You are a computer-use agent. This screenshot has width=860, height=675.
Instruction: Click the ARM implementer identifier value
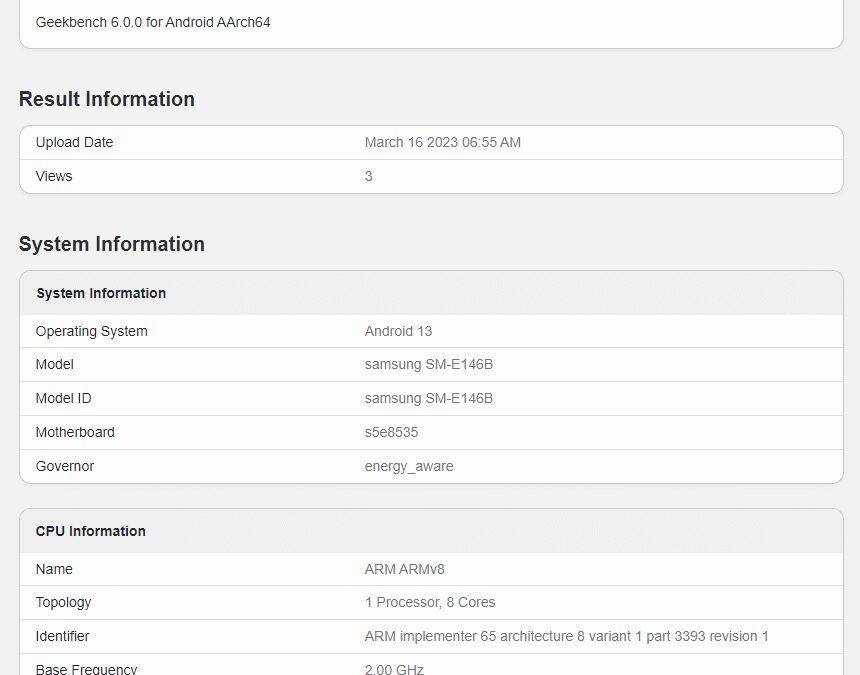[x=566, y=636]
